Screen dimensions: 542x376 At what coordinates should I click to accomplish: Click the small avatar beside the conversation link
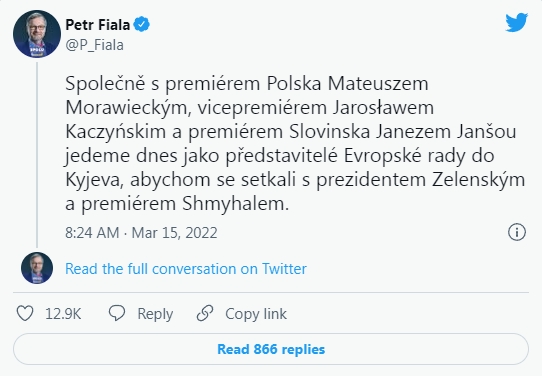pyautogui.click(x=37, y=268)
